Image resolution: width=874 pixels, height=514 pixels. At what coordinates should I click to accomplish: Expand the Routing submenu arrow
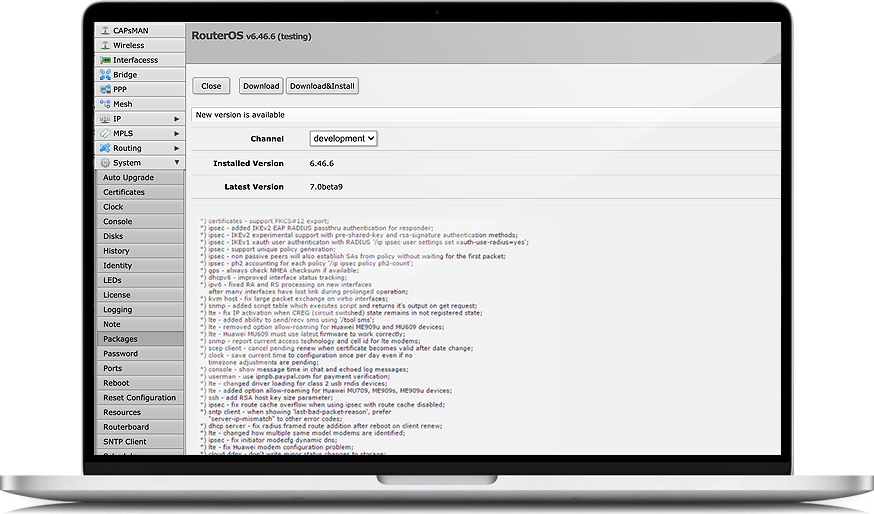[176, 148]
